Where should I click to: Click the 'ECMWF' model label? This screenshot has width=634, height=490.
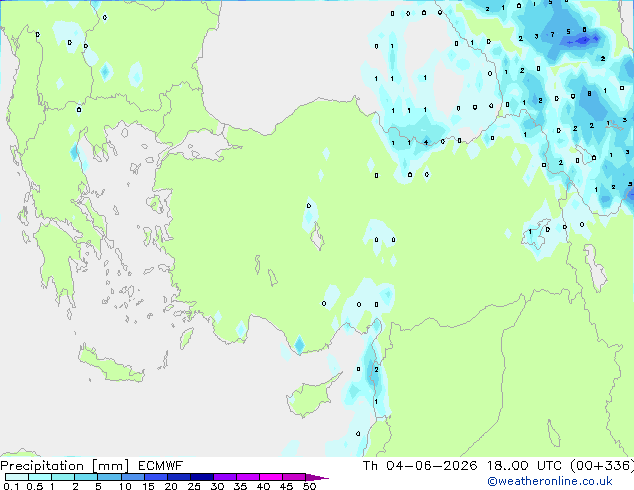click(161, 466)
